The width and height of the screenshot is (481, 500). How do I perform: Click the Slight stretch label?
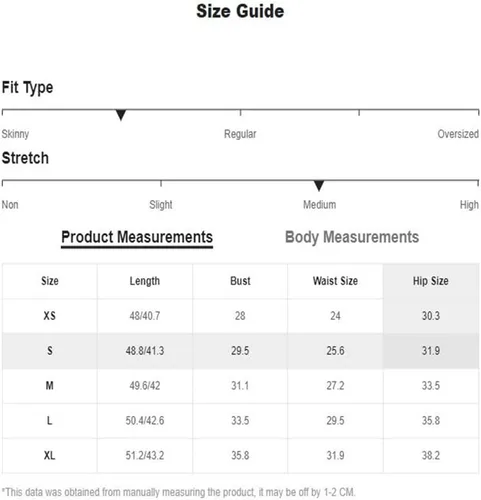[161, 205]
